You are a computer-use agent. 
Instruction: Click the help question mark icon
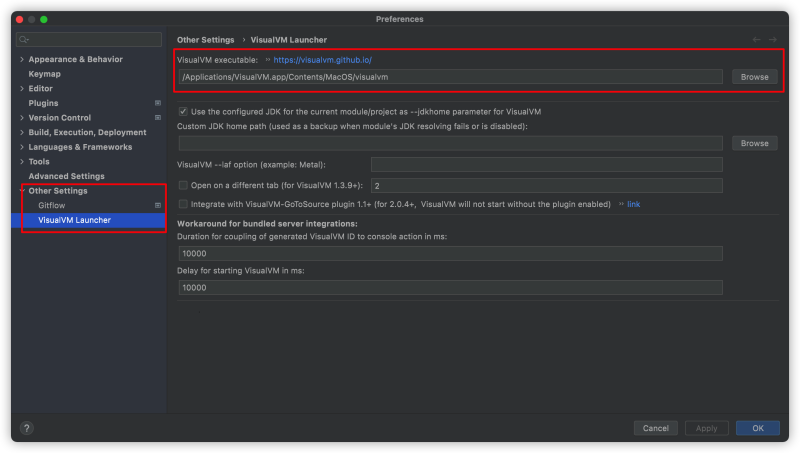click(x=27, y=428)
